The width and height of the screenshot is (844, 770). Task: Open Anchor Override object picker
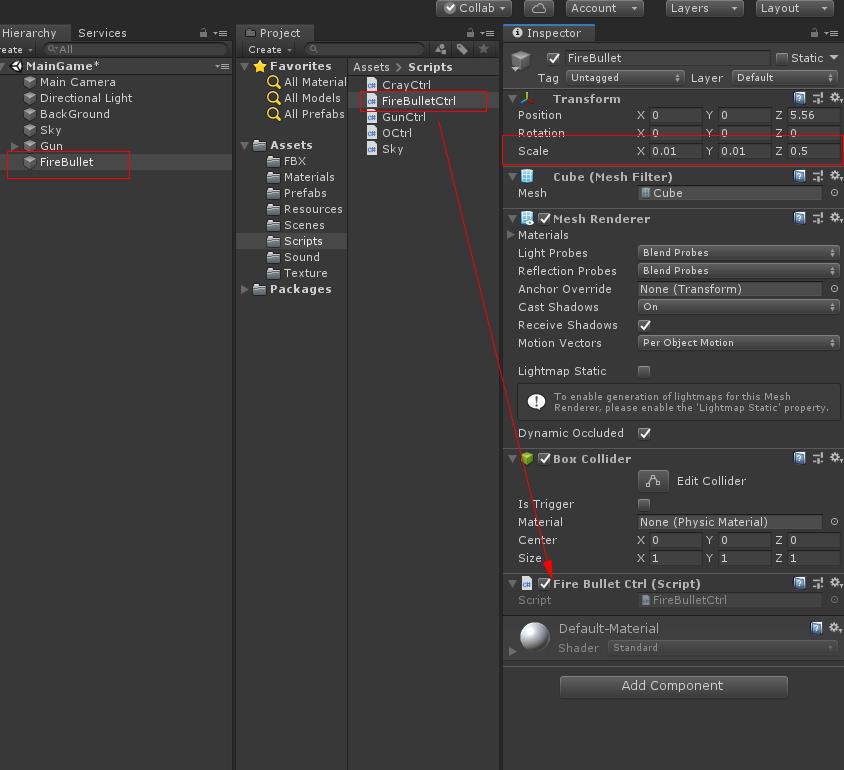click(x=834, y=289)
